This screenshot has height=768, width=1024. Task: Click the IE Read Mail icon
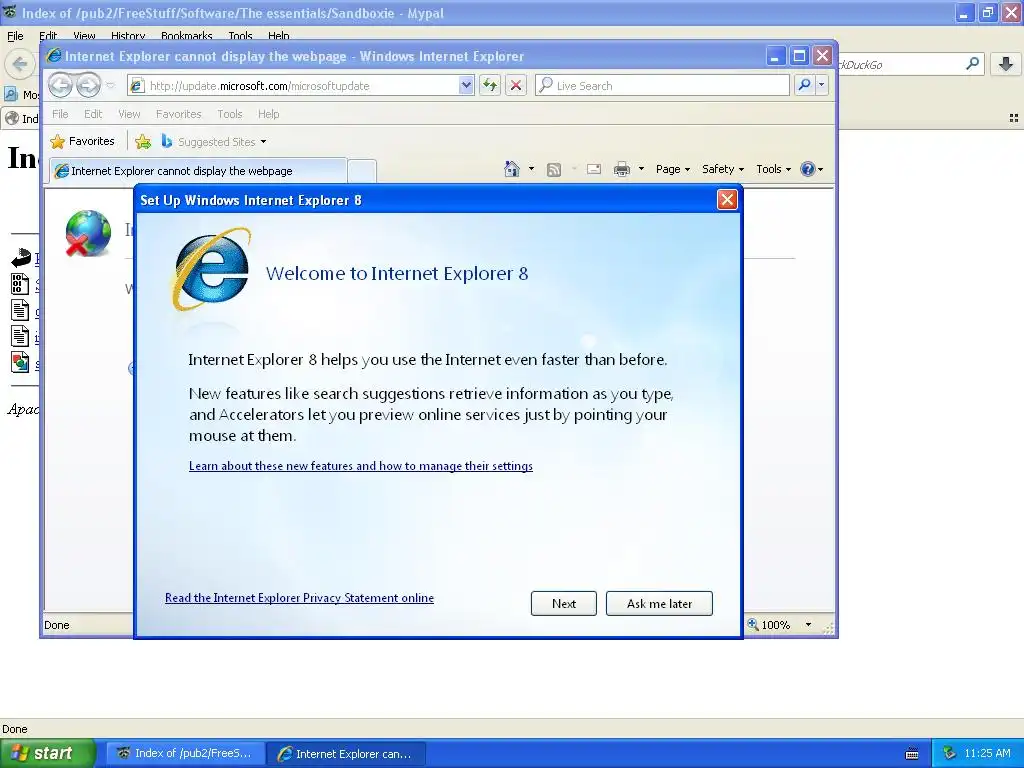tap(594, 169)
